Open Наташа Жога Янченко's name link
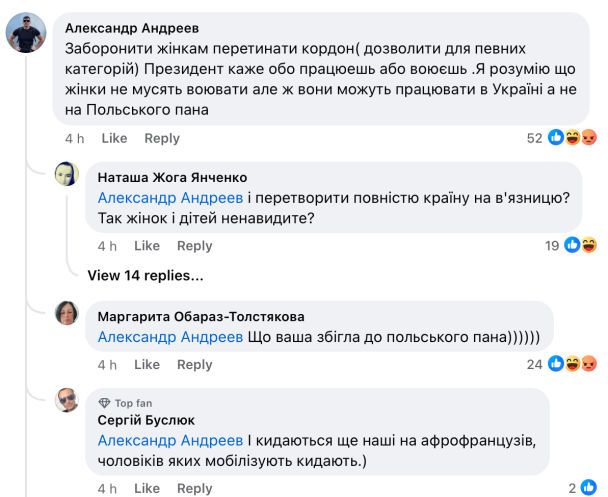 tap(172, 177)
